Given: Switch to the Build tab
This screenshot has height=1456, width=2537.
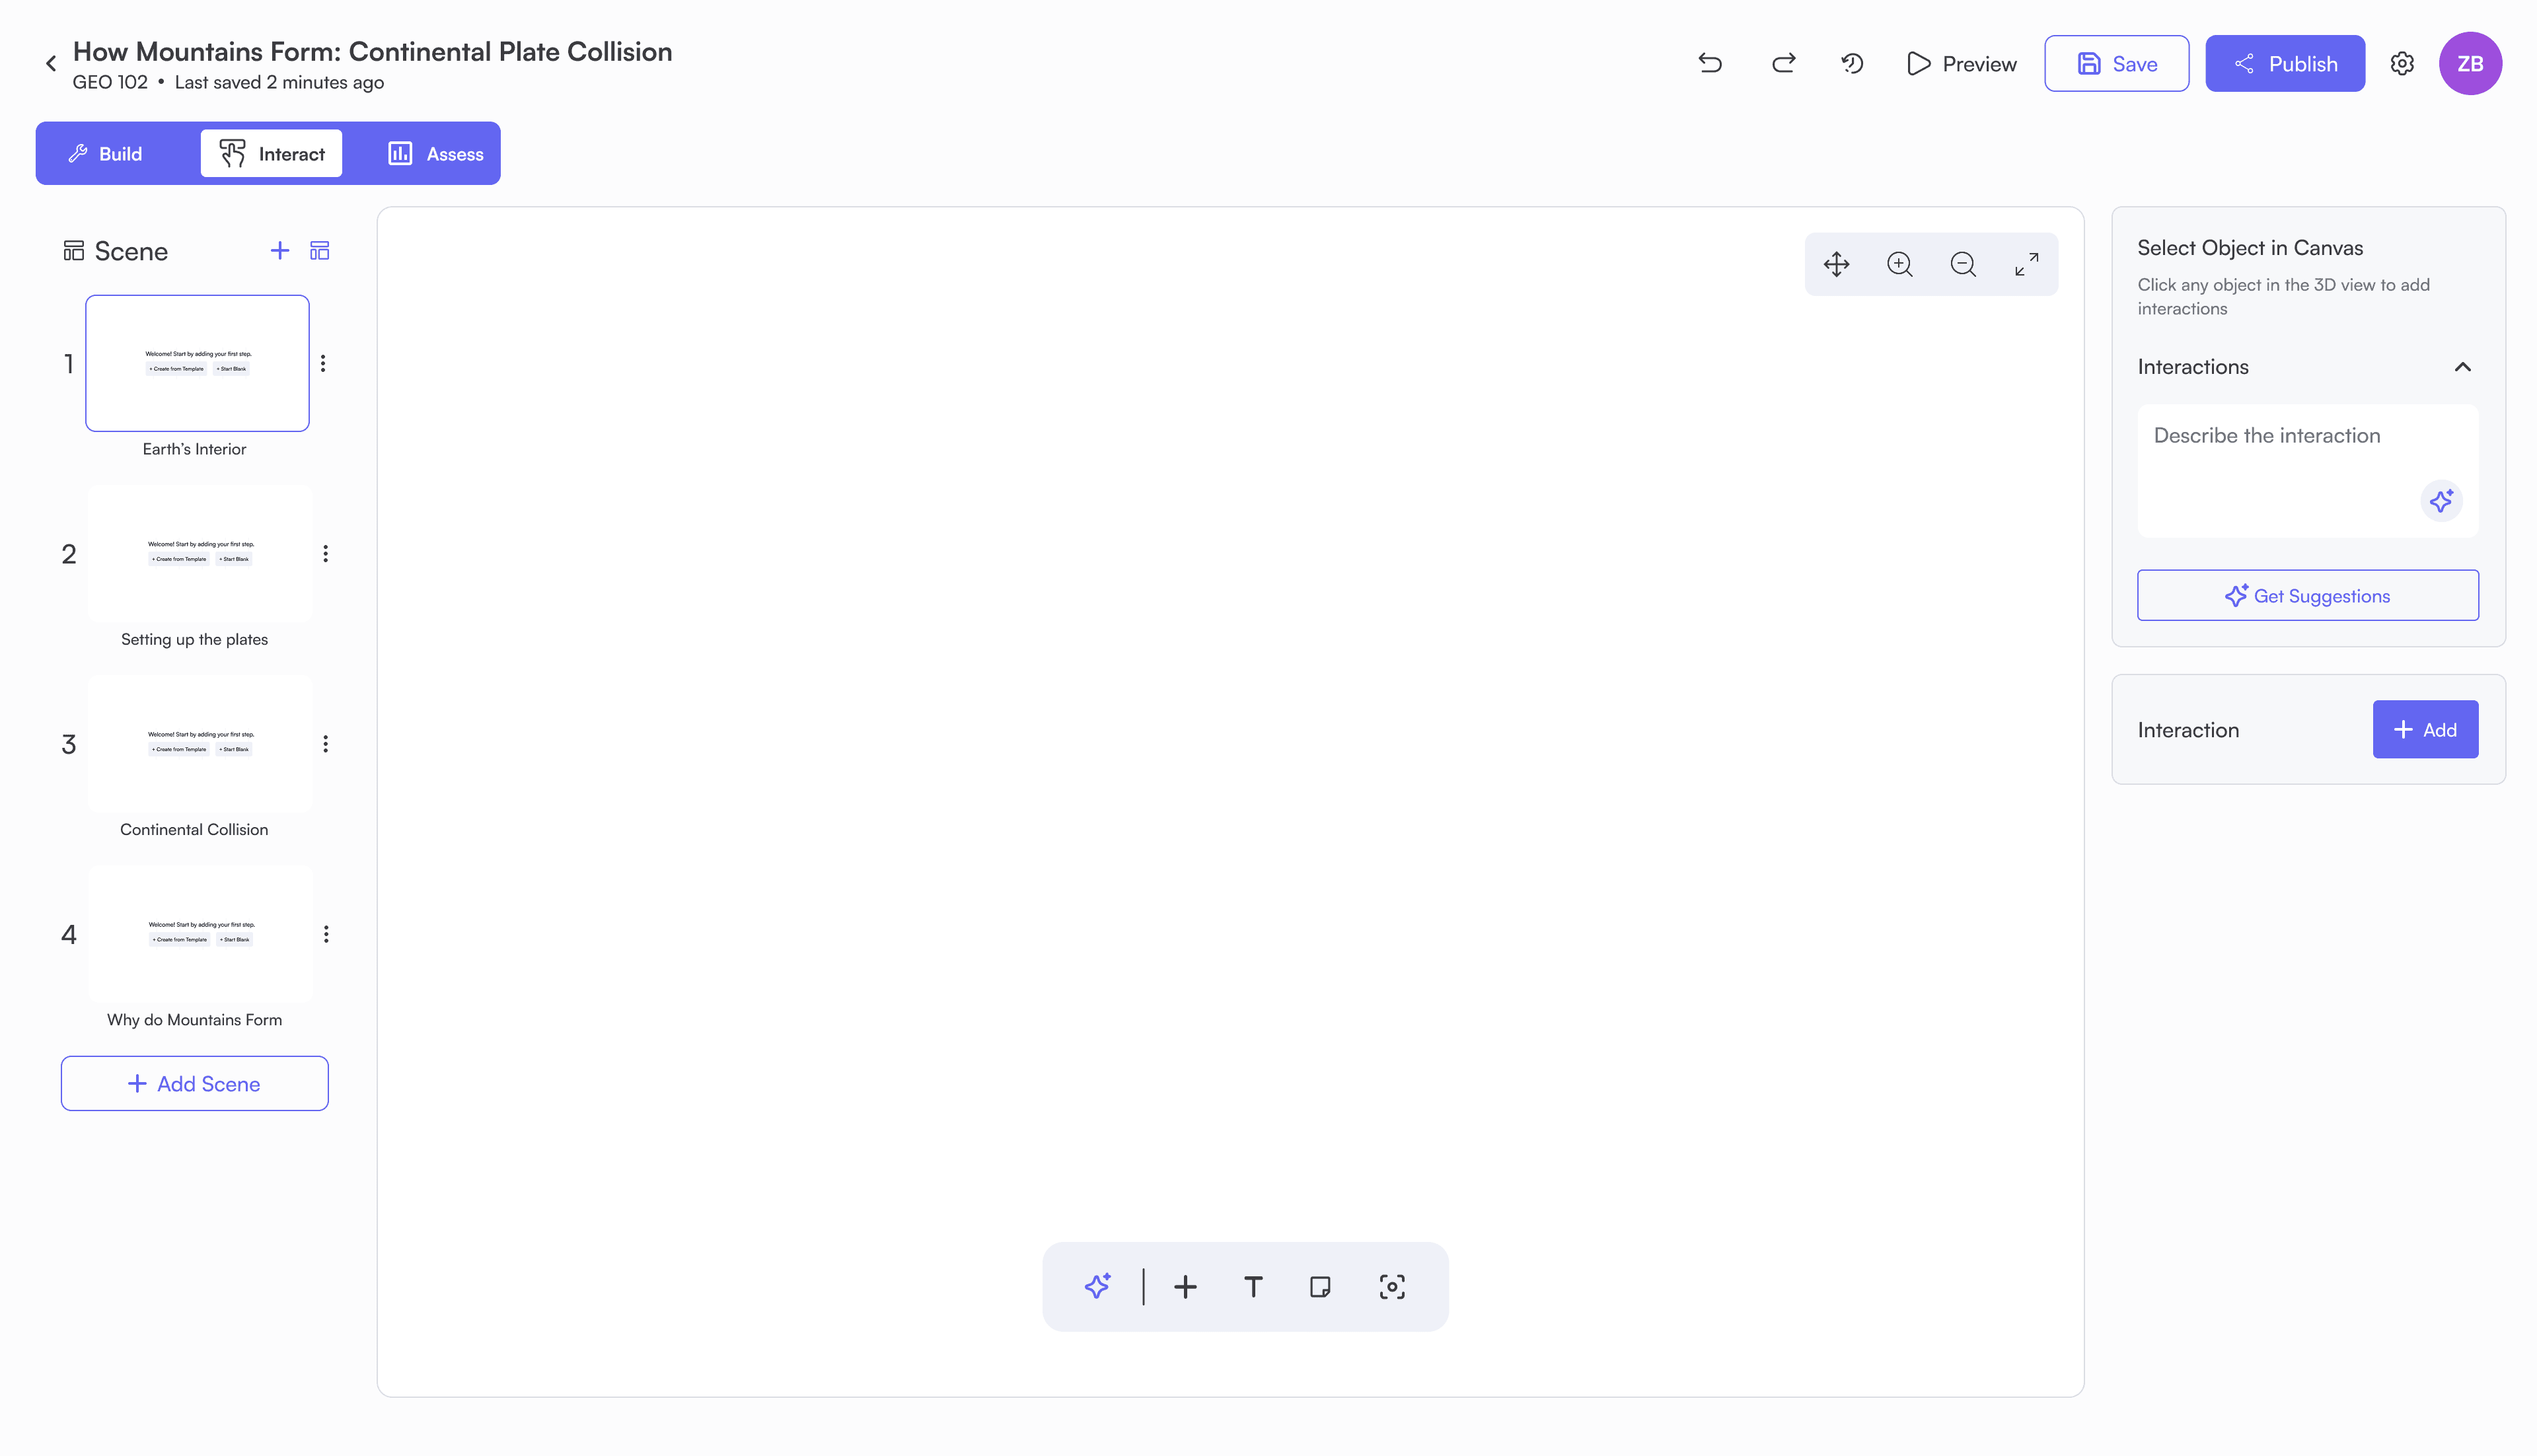Looking at the screenshot, I should pos(105,154).
